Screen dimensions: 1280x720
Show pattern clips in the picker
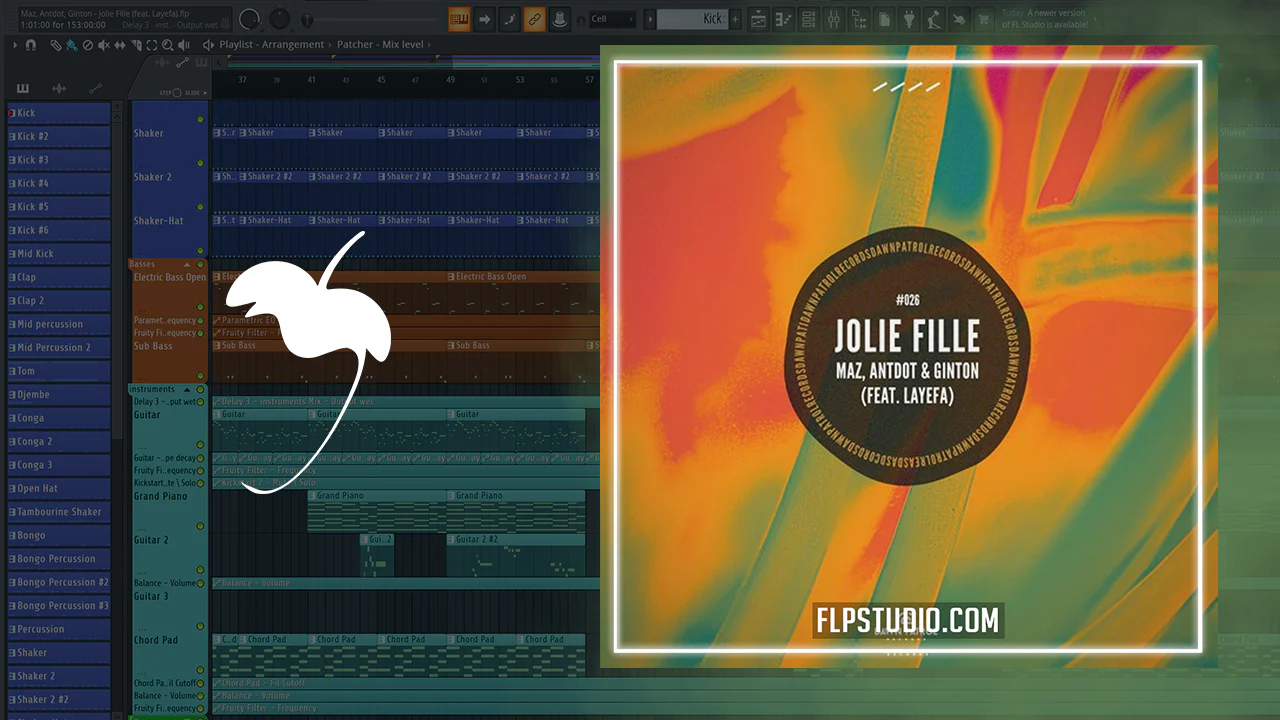(x=23, y=88)
